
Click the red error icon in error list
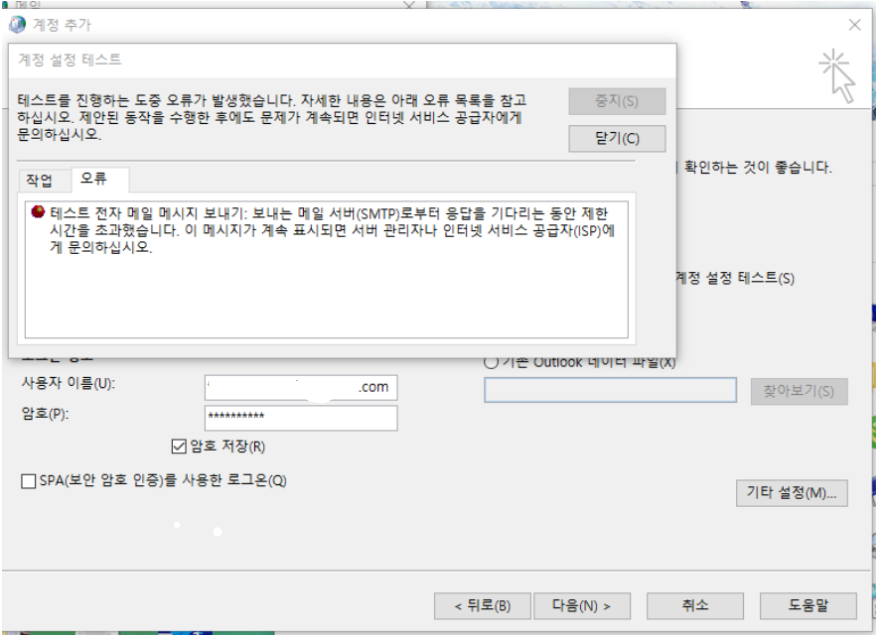click(x=37, y=212)
